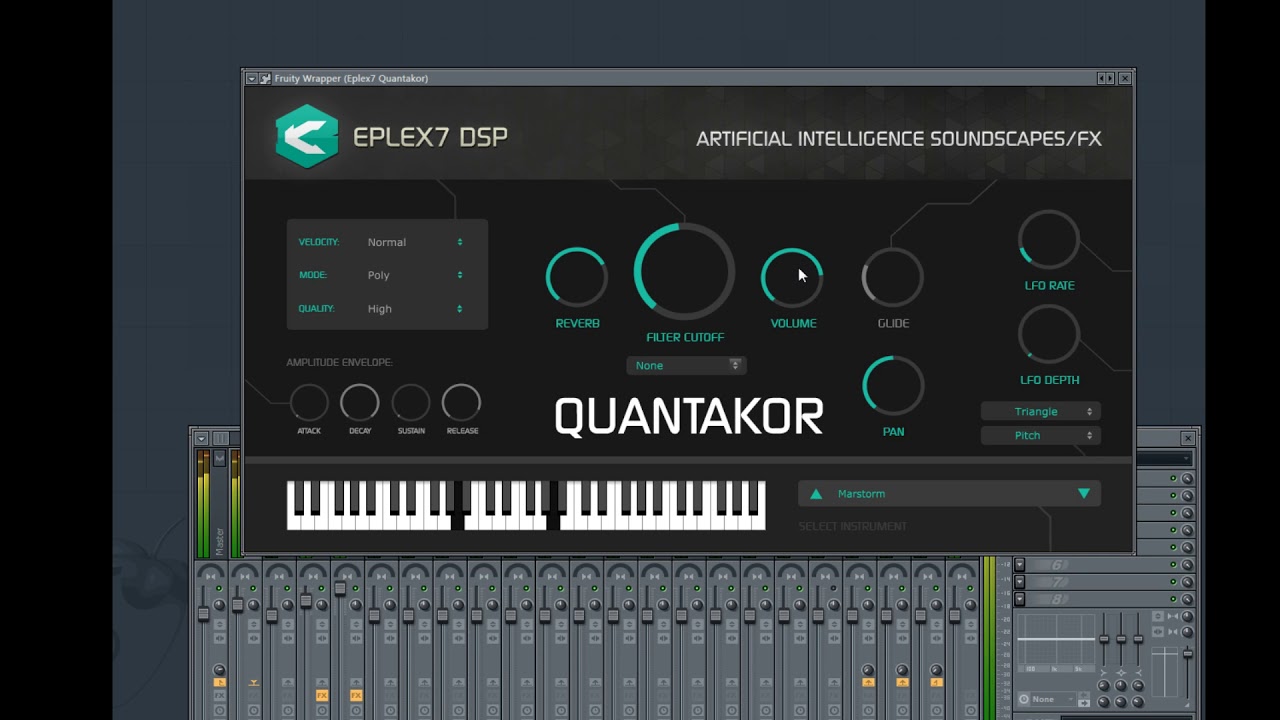Click the Filter Cutoff knob
Image resolution: width=1280 pixels, height=720 pixels.
(x=685, y=272)
